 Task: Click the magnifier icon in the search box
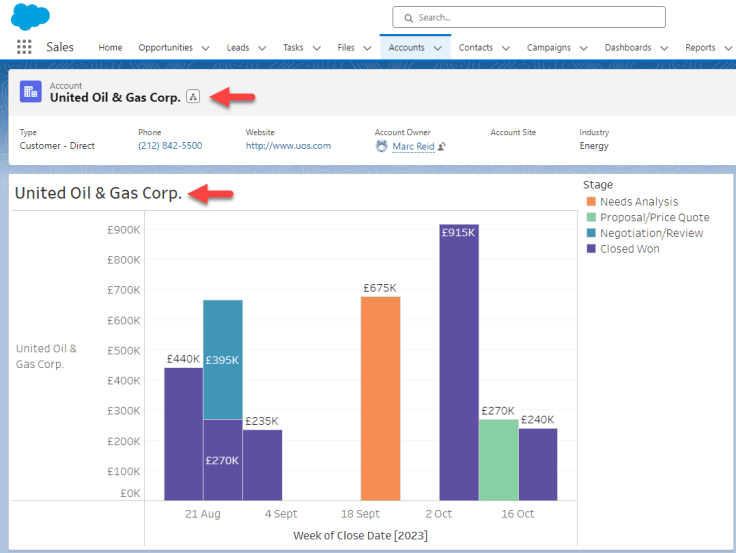pyautogui.click(x=408, y=17)
